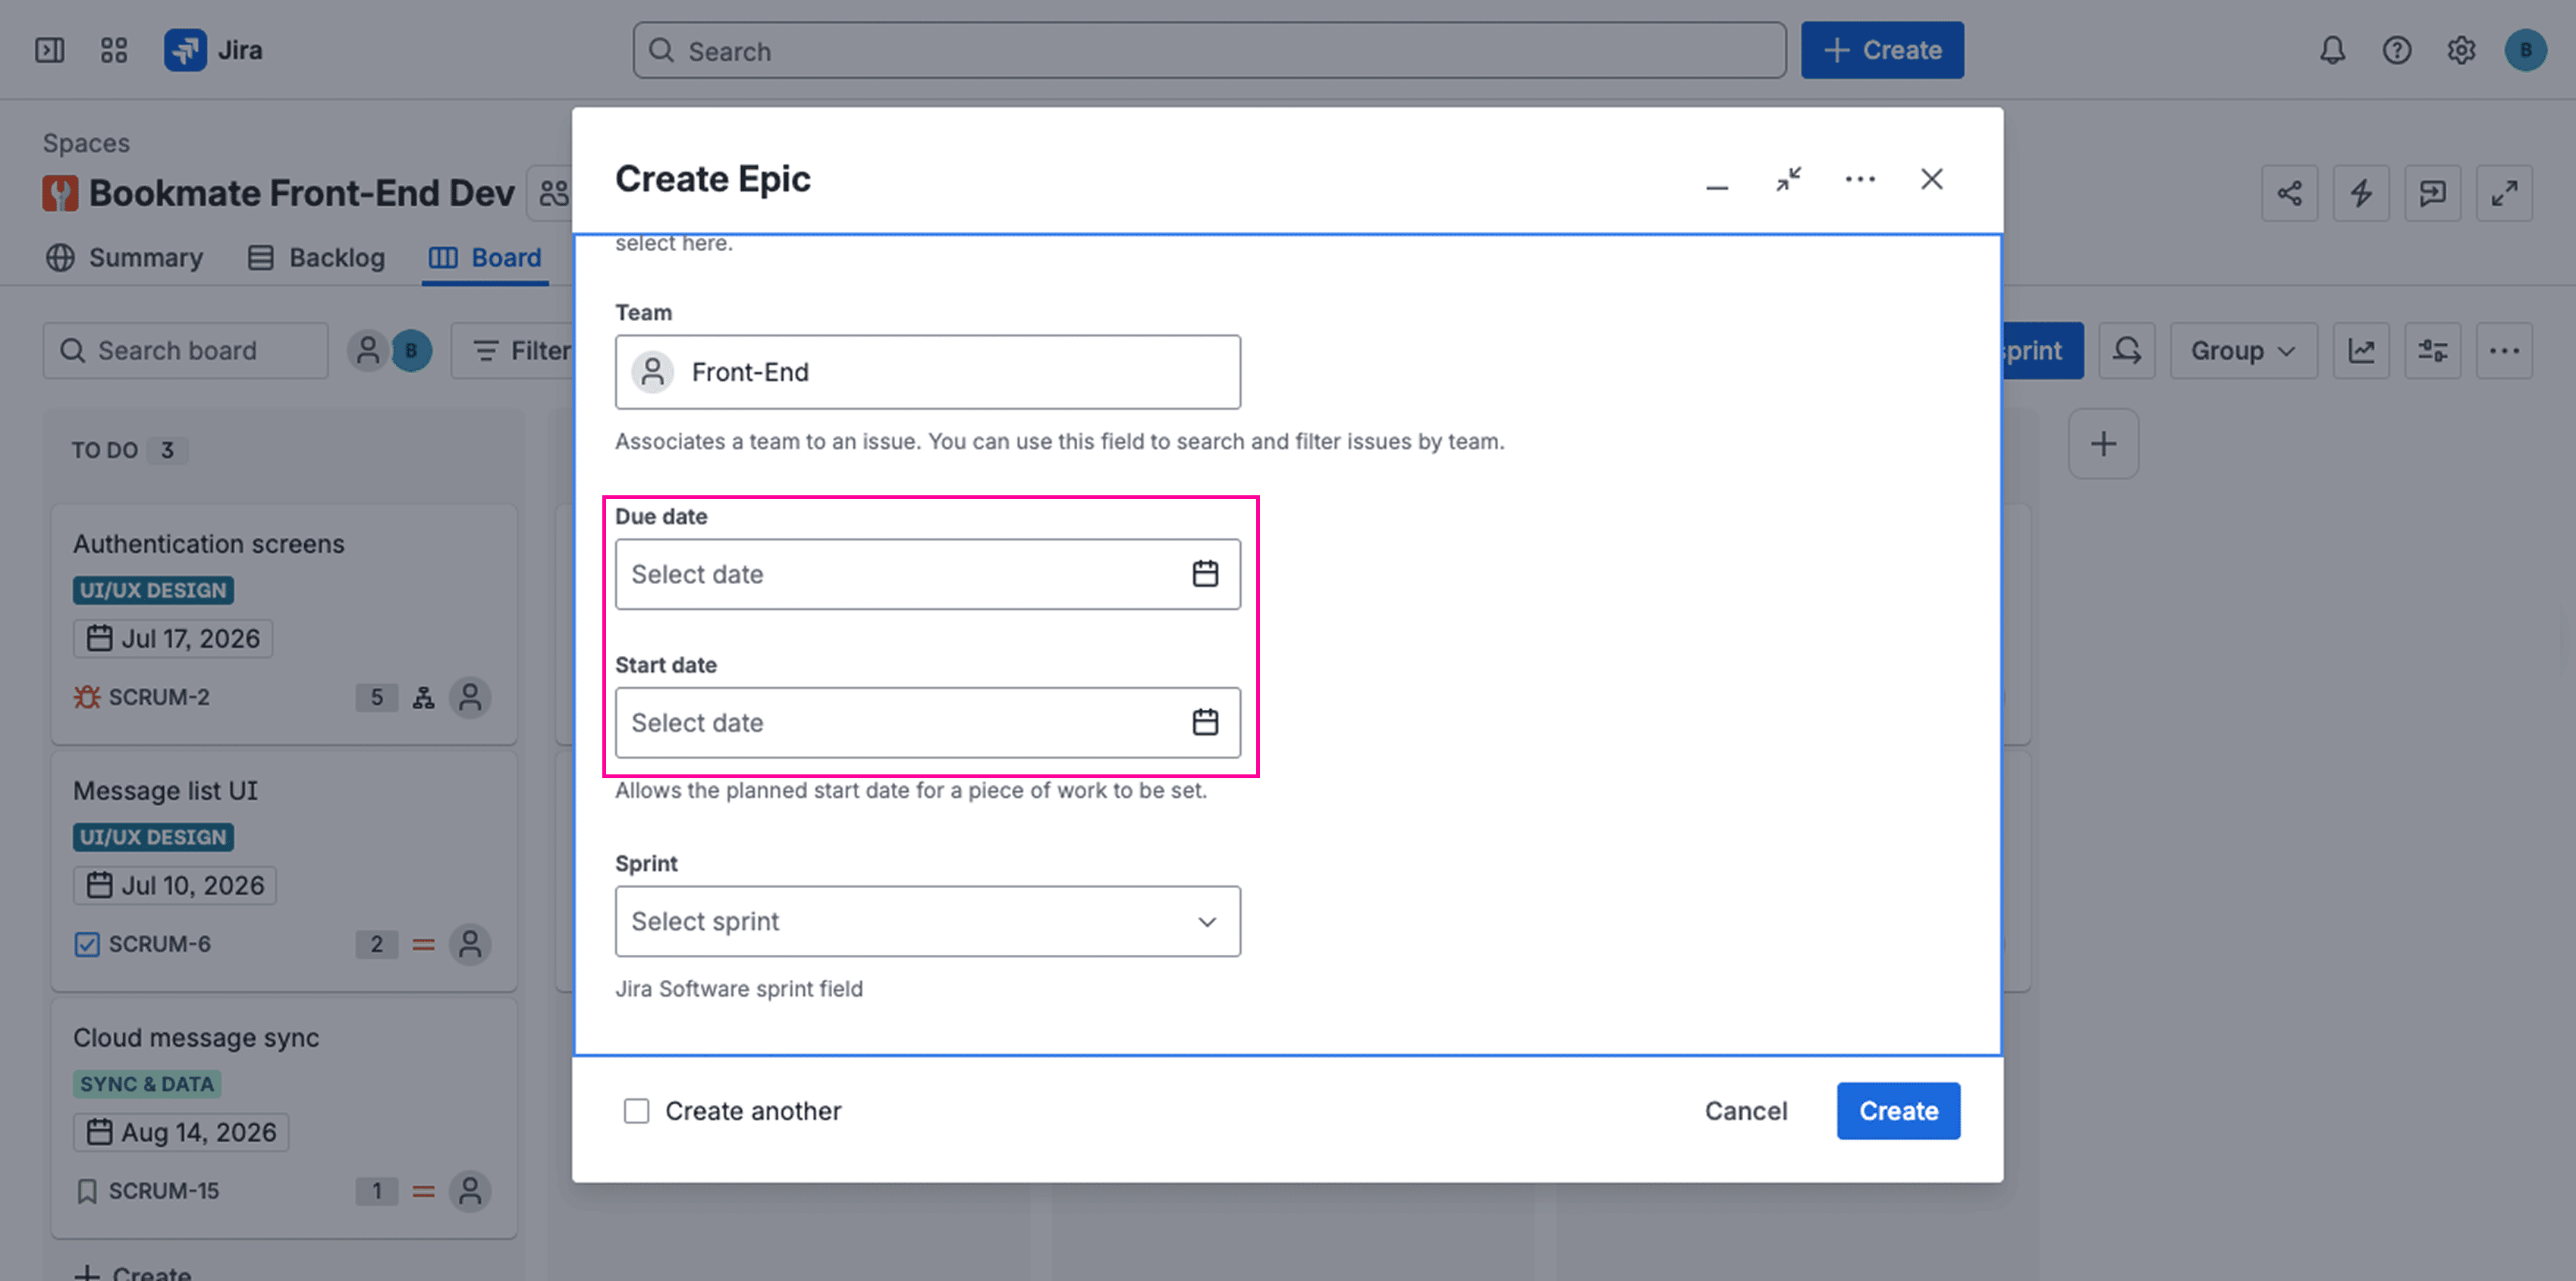2576x1281 pixels.
Task: Click the Aug 14, 2026 due date
Action: click(x=181, y=1132)
